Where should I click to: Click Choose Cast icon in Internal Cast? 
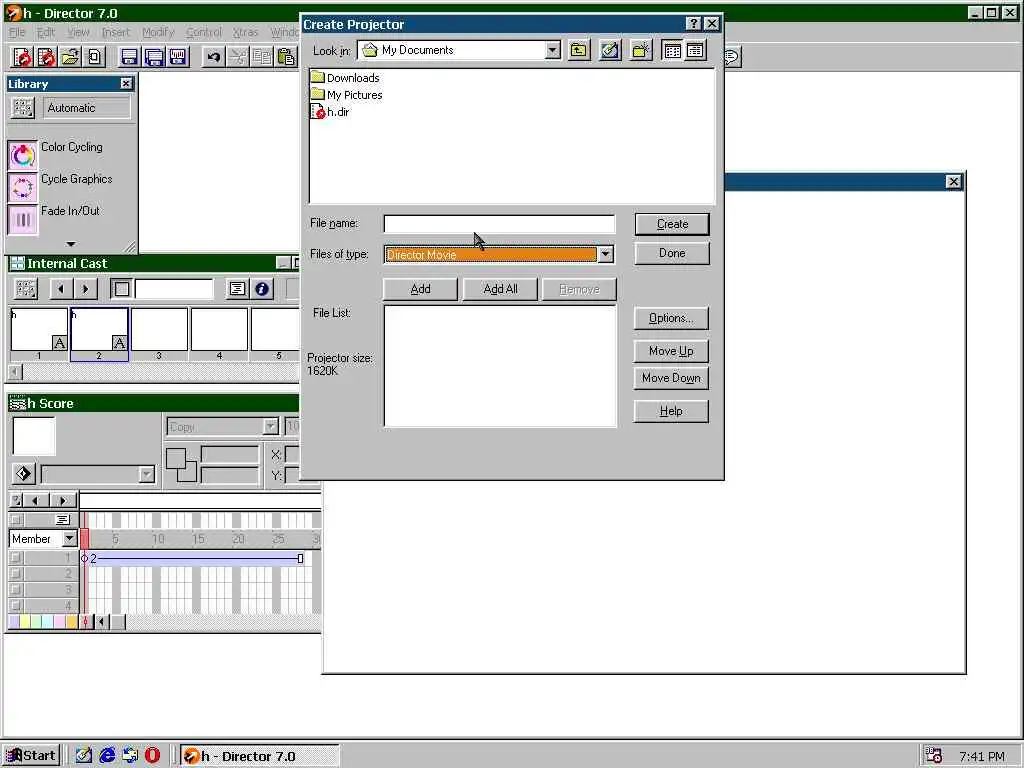25,289
